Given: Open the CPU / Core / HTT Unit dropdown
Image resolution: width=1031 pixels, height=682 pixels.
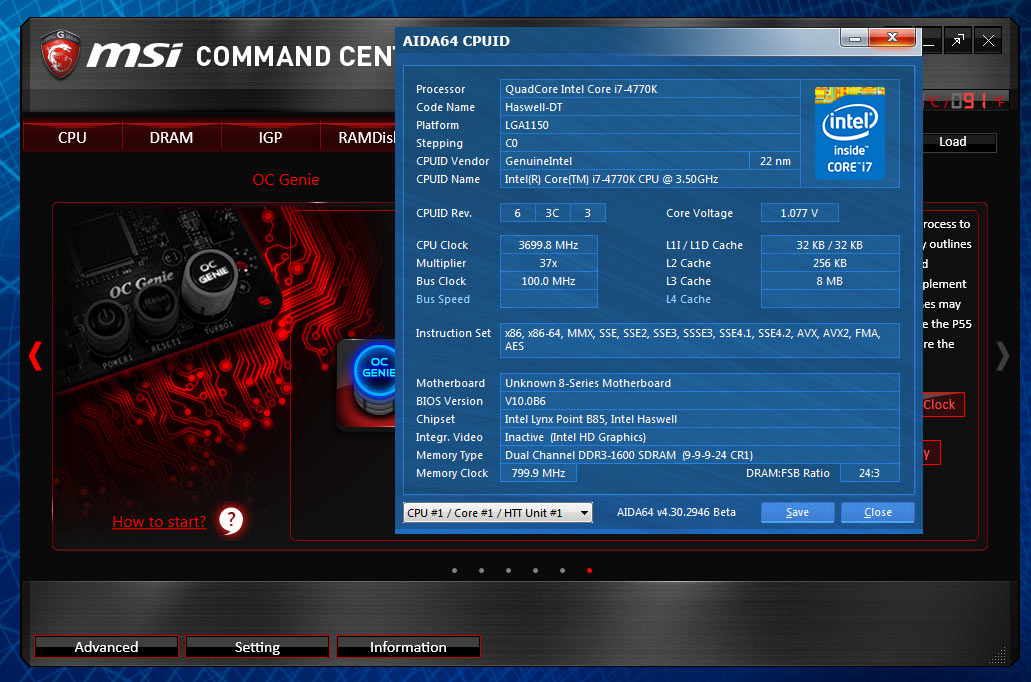Looking at the screenshot, I should [498, 513].
